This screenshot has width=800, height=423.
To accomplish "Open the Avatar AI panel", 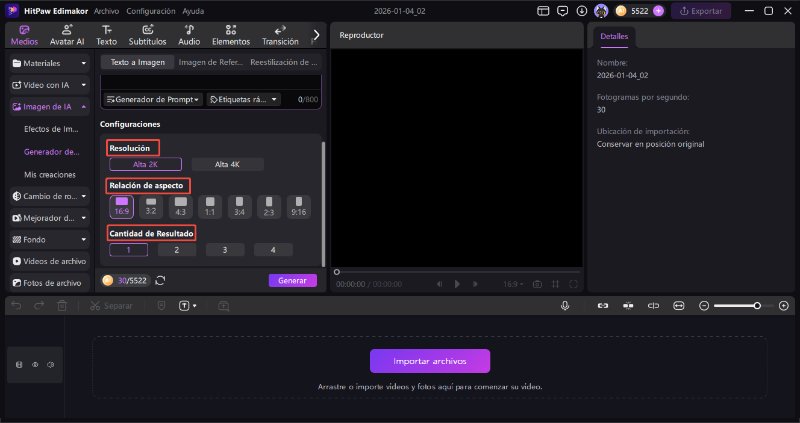I will point(66,35).
